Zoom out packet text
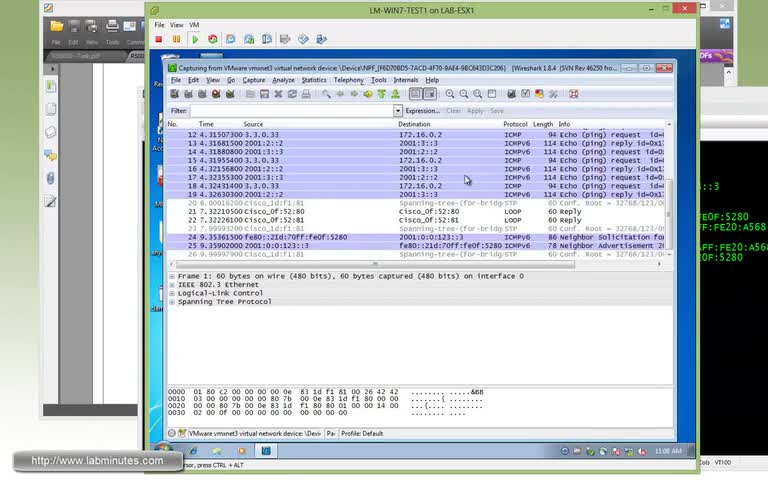The height and width of the screenshot is (480, 768). (x=463, y=94)
